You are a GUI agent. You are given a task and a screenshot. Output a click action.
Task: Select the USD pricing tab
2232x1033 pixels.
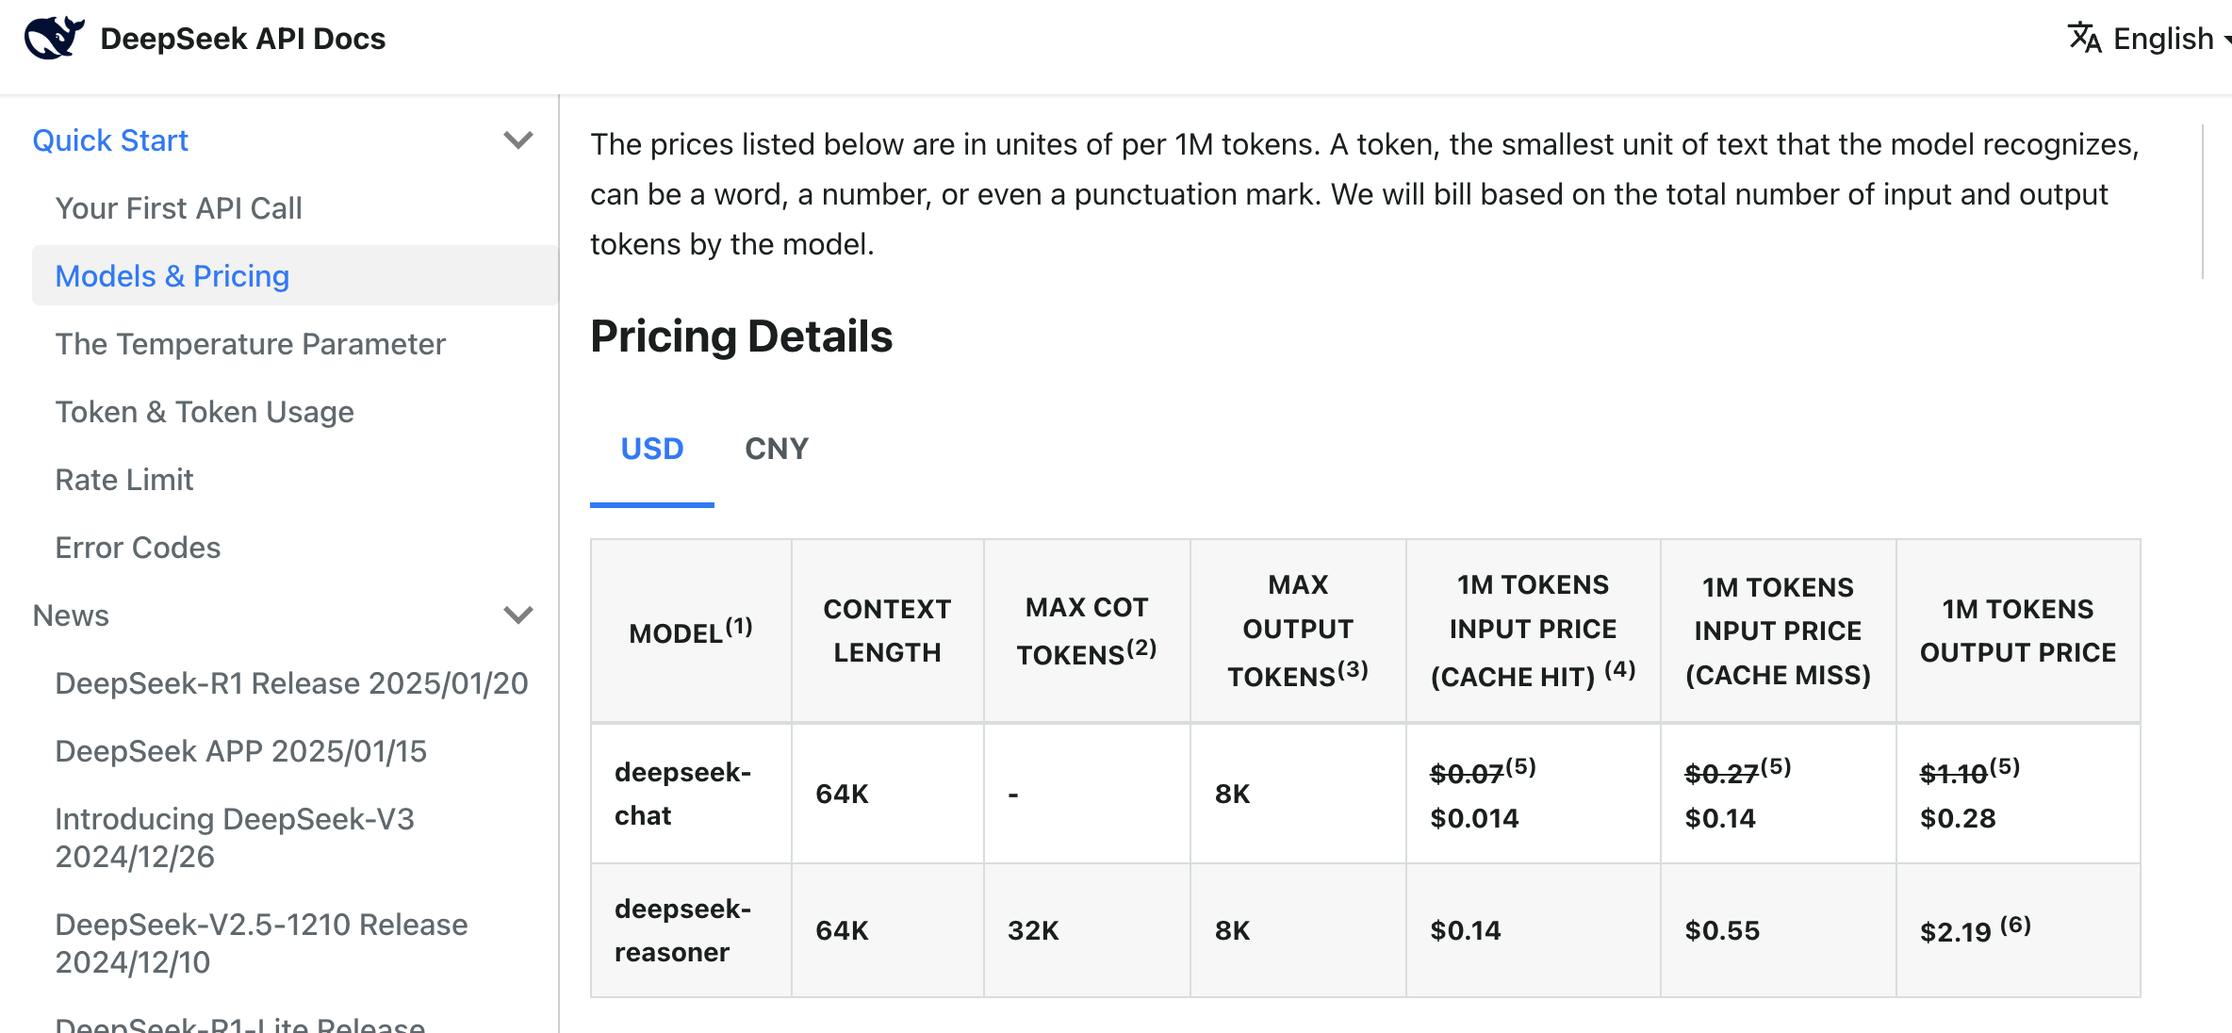tap(652, 449)
